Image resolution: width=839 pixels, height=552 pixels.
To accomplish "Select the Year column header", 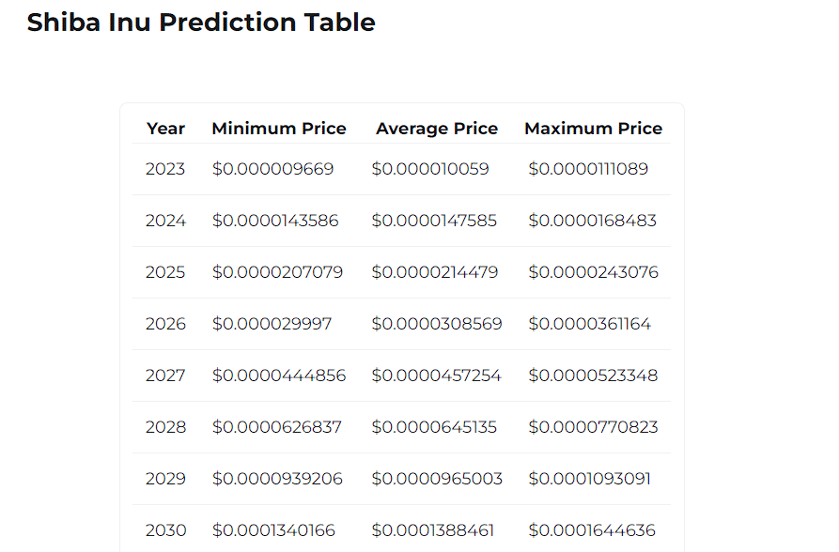I will point(166,128).
